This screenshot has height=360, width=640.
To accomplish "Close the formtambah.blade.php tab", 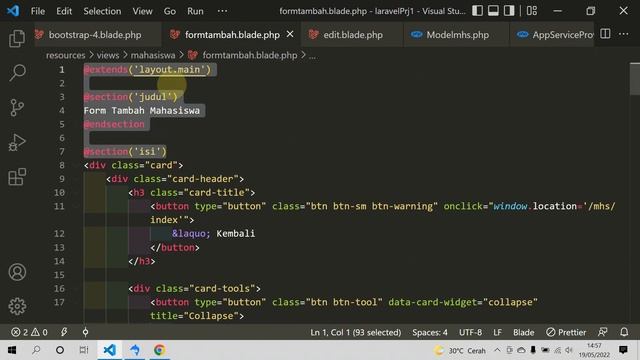I will pos(290,34).
